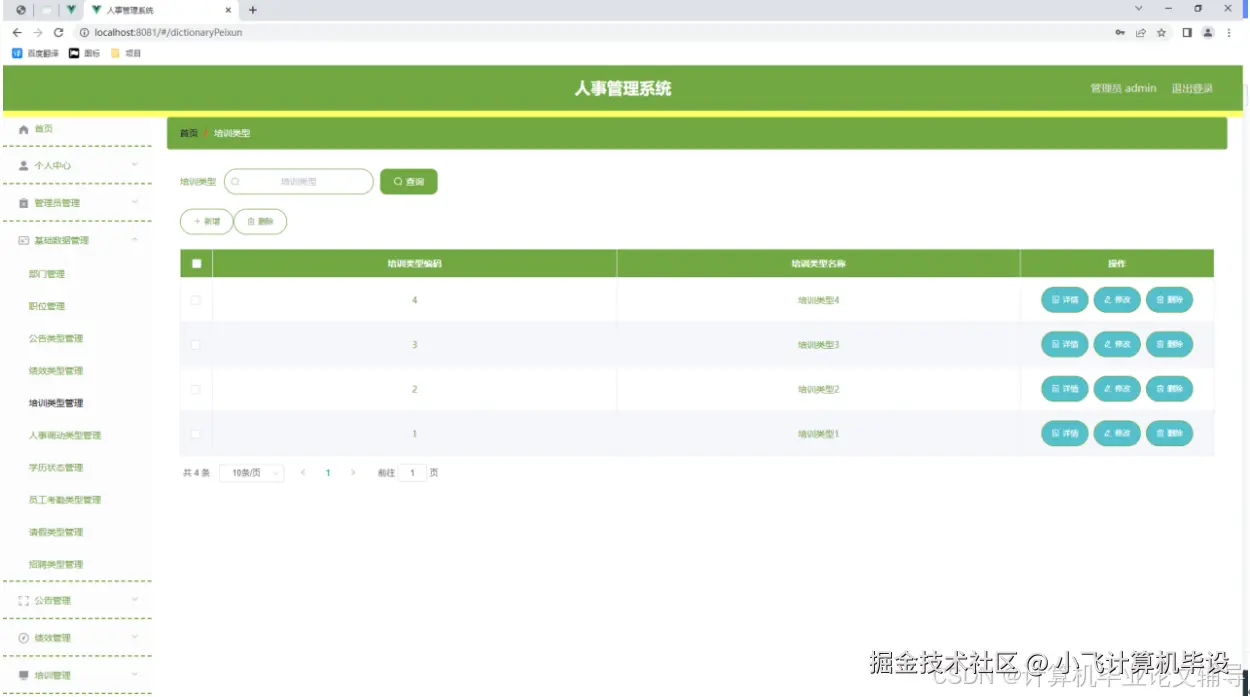Click 修改 for 培训类型3
Screen dimensions: 1250x697
[x=1117, y=345]
